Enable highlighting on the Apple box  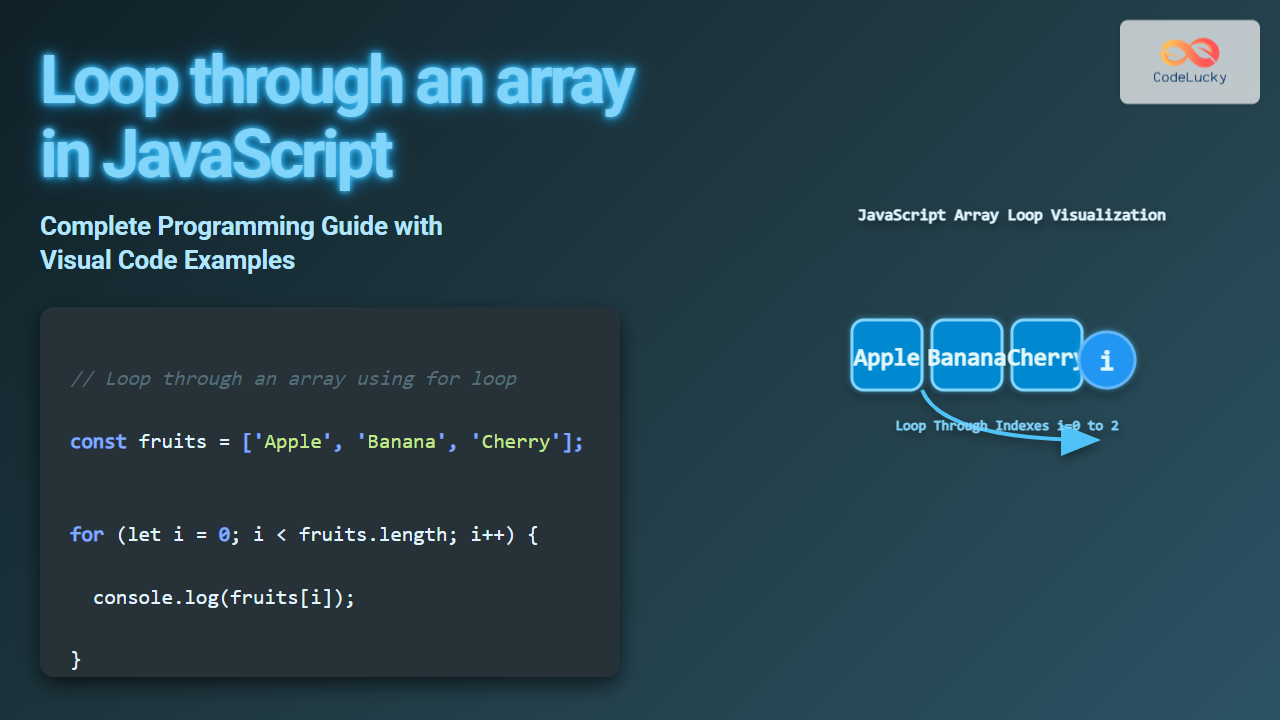886,355
